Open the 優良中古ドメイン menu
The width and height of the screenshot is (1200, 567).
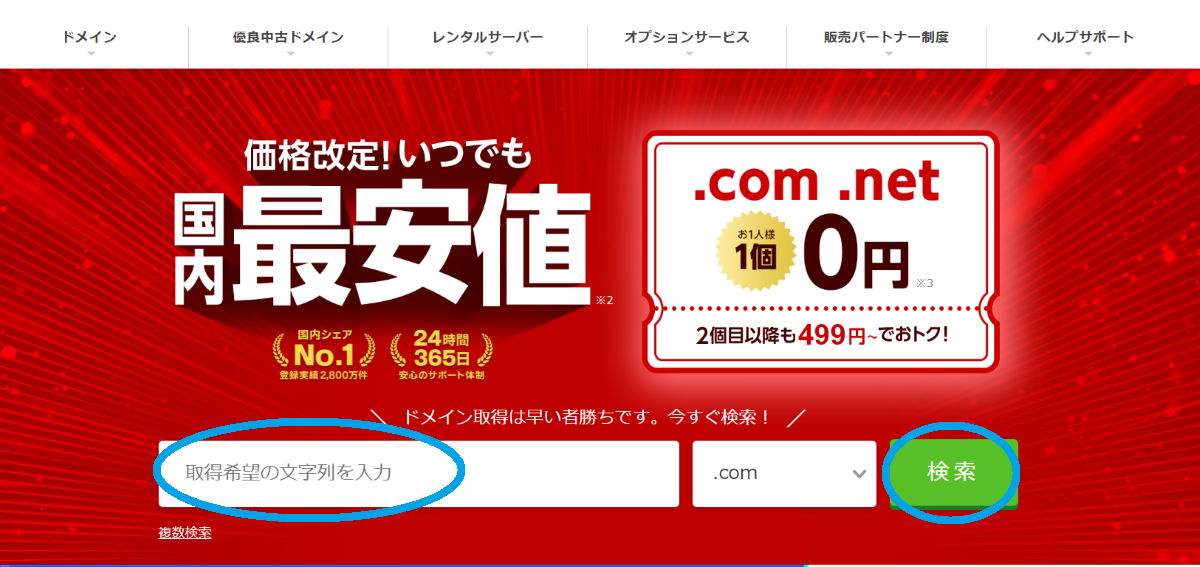288,38
